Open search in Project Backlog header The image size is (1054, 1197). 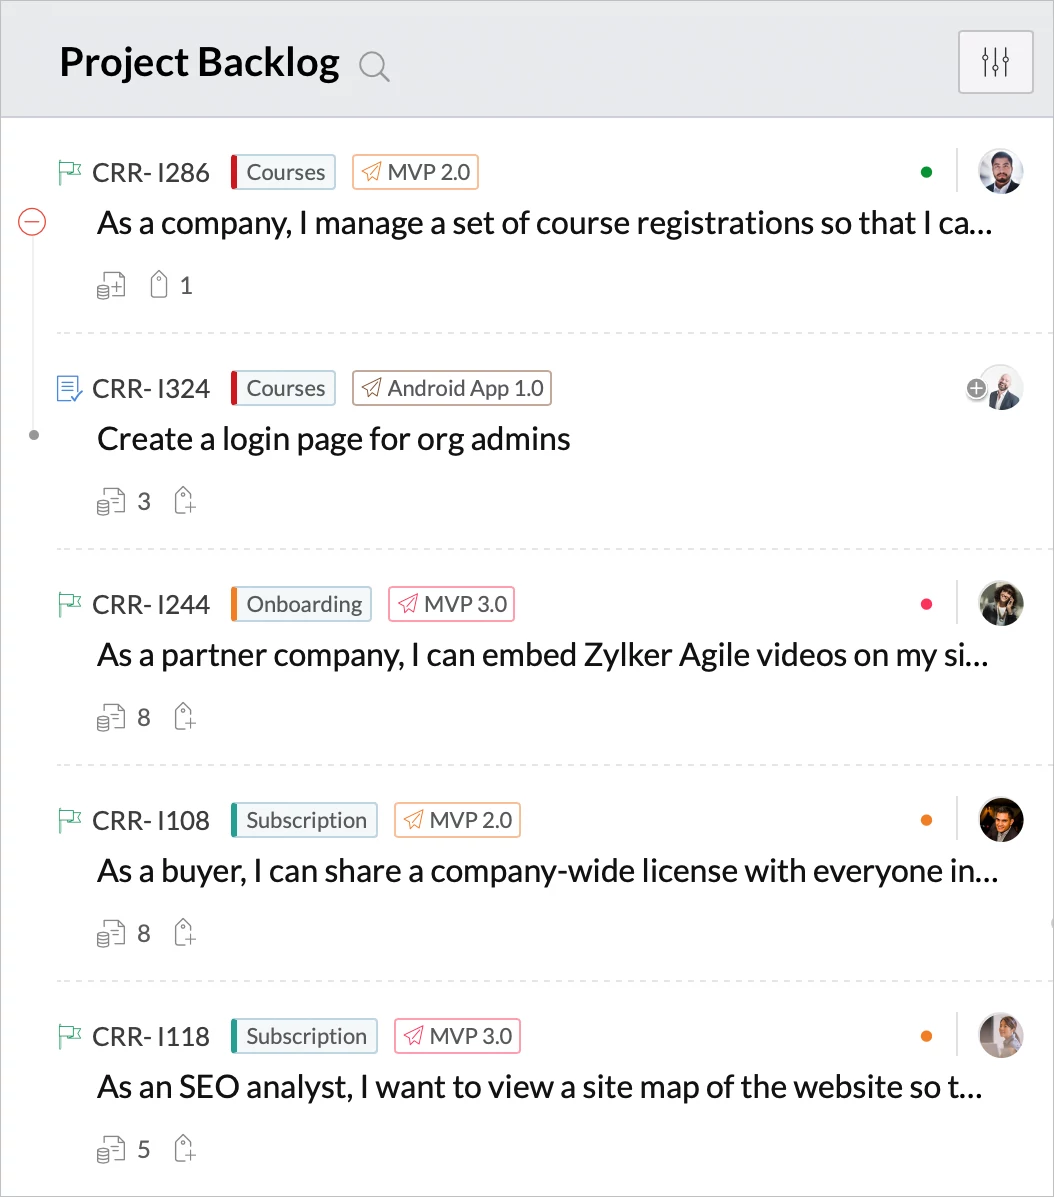click(x=374, y=66)
